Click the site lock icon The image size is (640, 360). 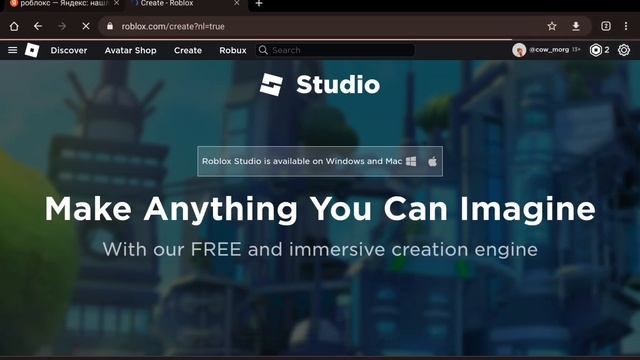click(110, 26)
